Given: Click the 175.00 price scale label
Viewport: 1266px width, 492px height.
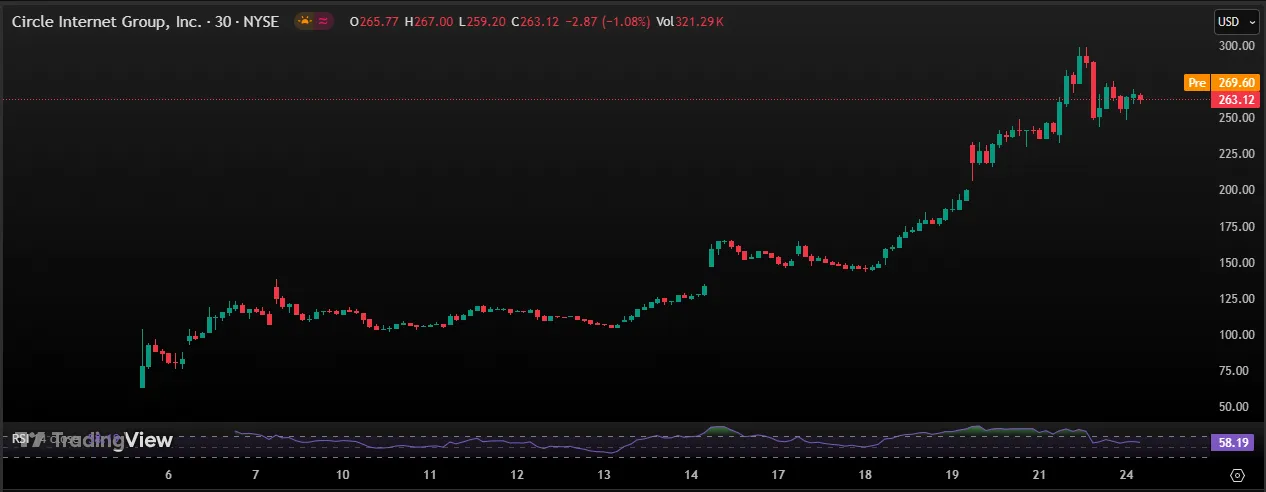Looking at the screenshot, I should coord(1236,227).
